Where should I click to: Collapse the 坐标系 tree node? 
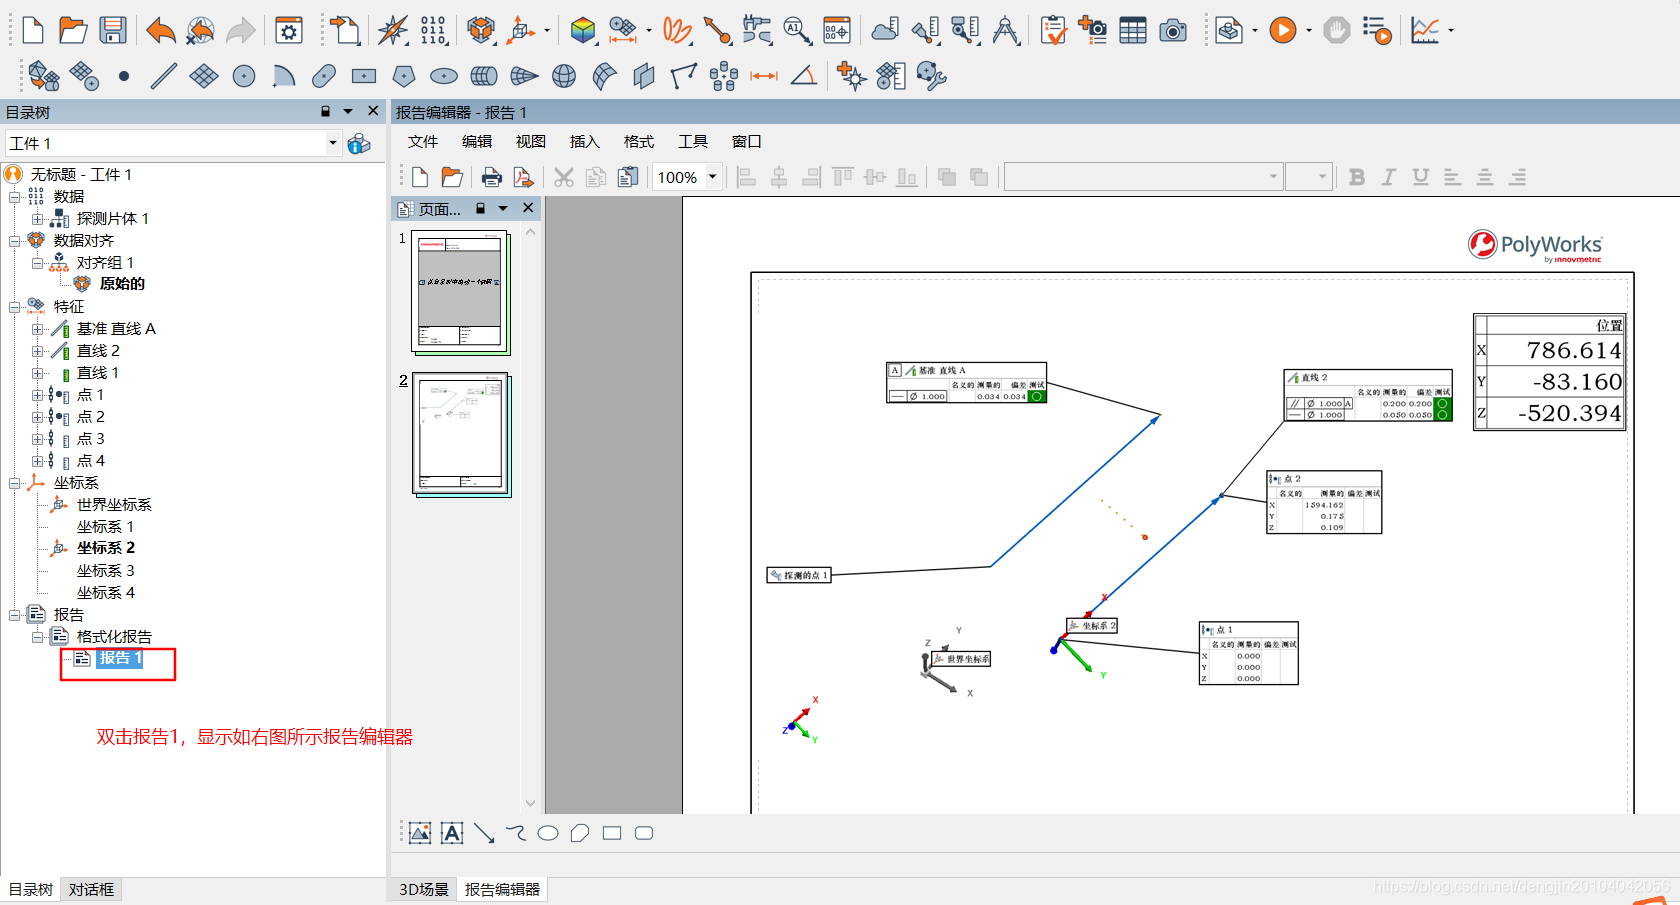(x=15, y=482)
